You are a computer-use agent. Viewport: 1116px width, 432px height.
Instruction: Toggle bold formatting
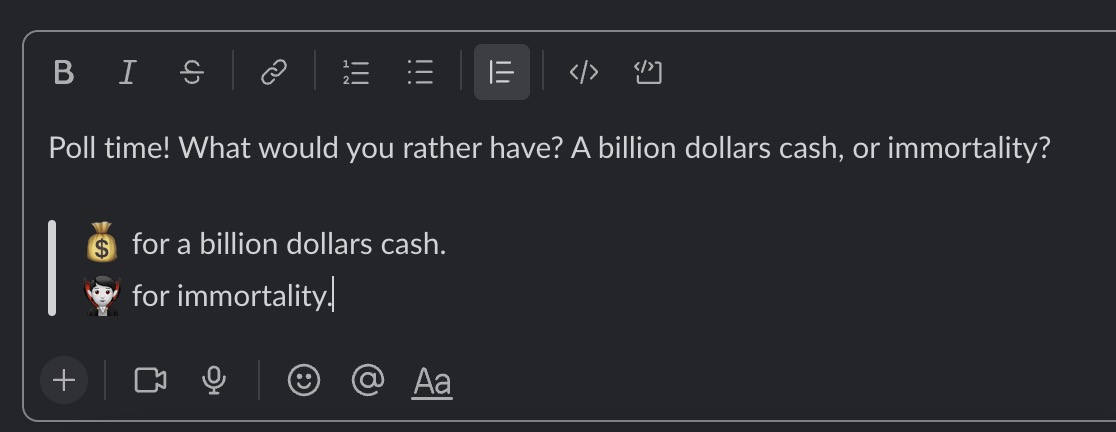pyautogui.click(x=64, y=73)
